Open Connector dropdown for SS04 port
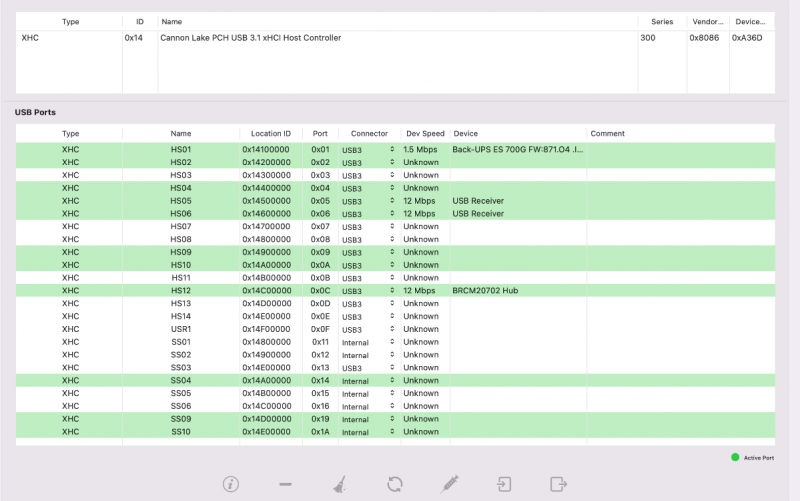This screenshot has width=800, height=501. coord(367,381)
